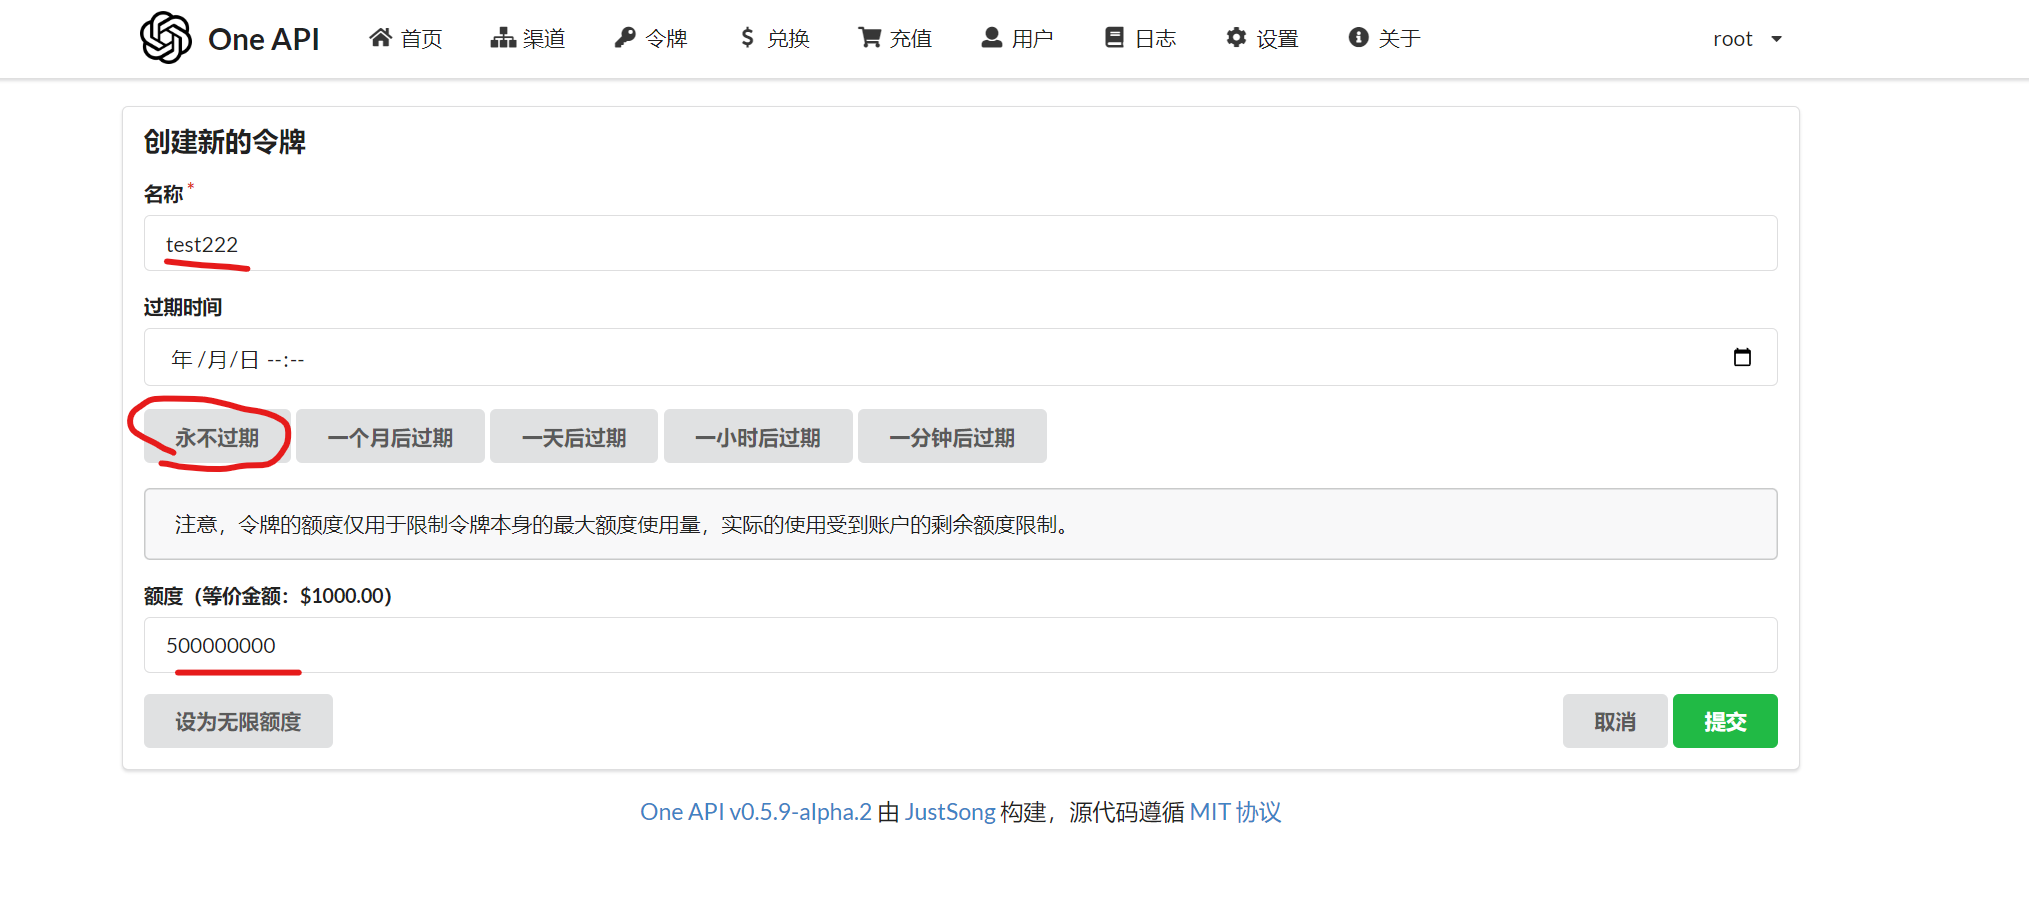This screenshot has width=2029, height=904.
Task: Expand the root user dropdown
Action: coord(1747,39)
